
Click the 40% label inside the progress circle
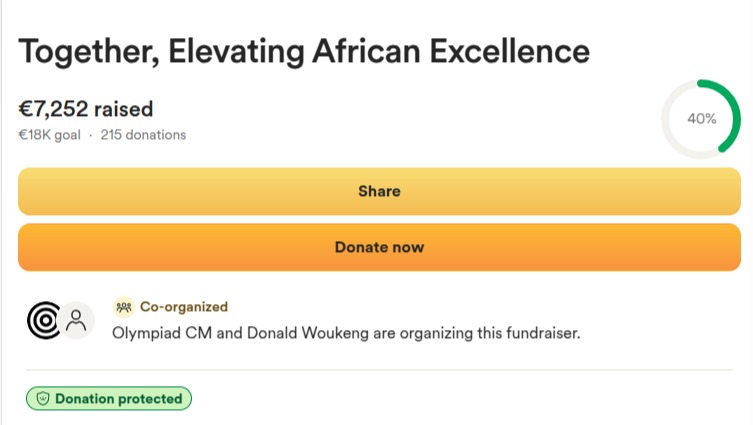coord(702,119)
